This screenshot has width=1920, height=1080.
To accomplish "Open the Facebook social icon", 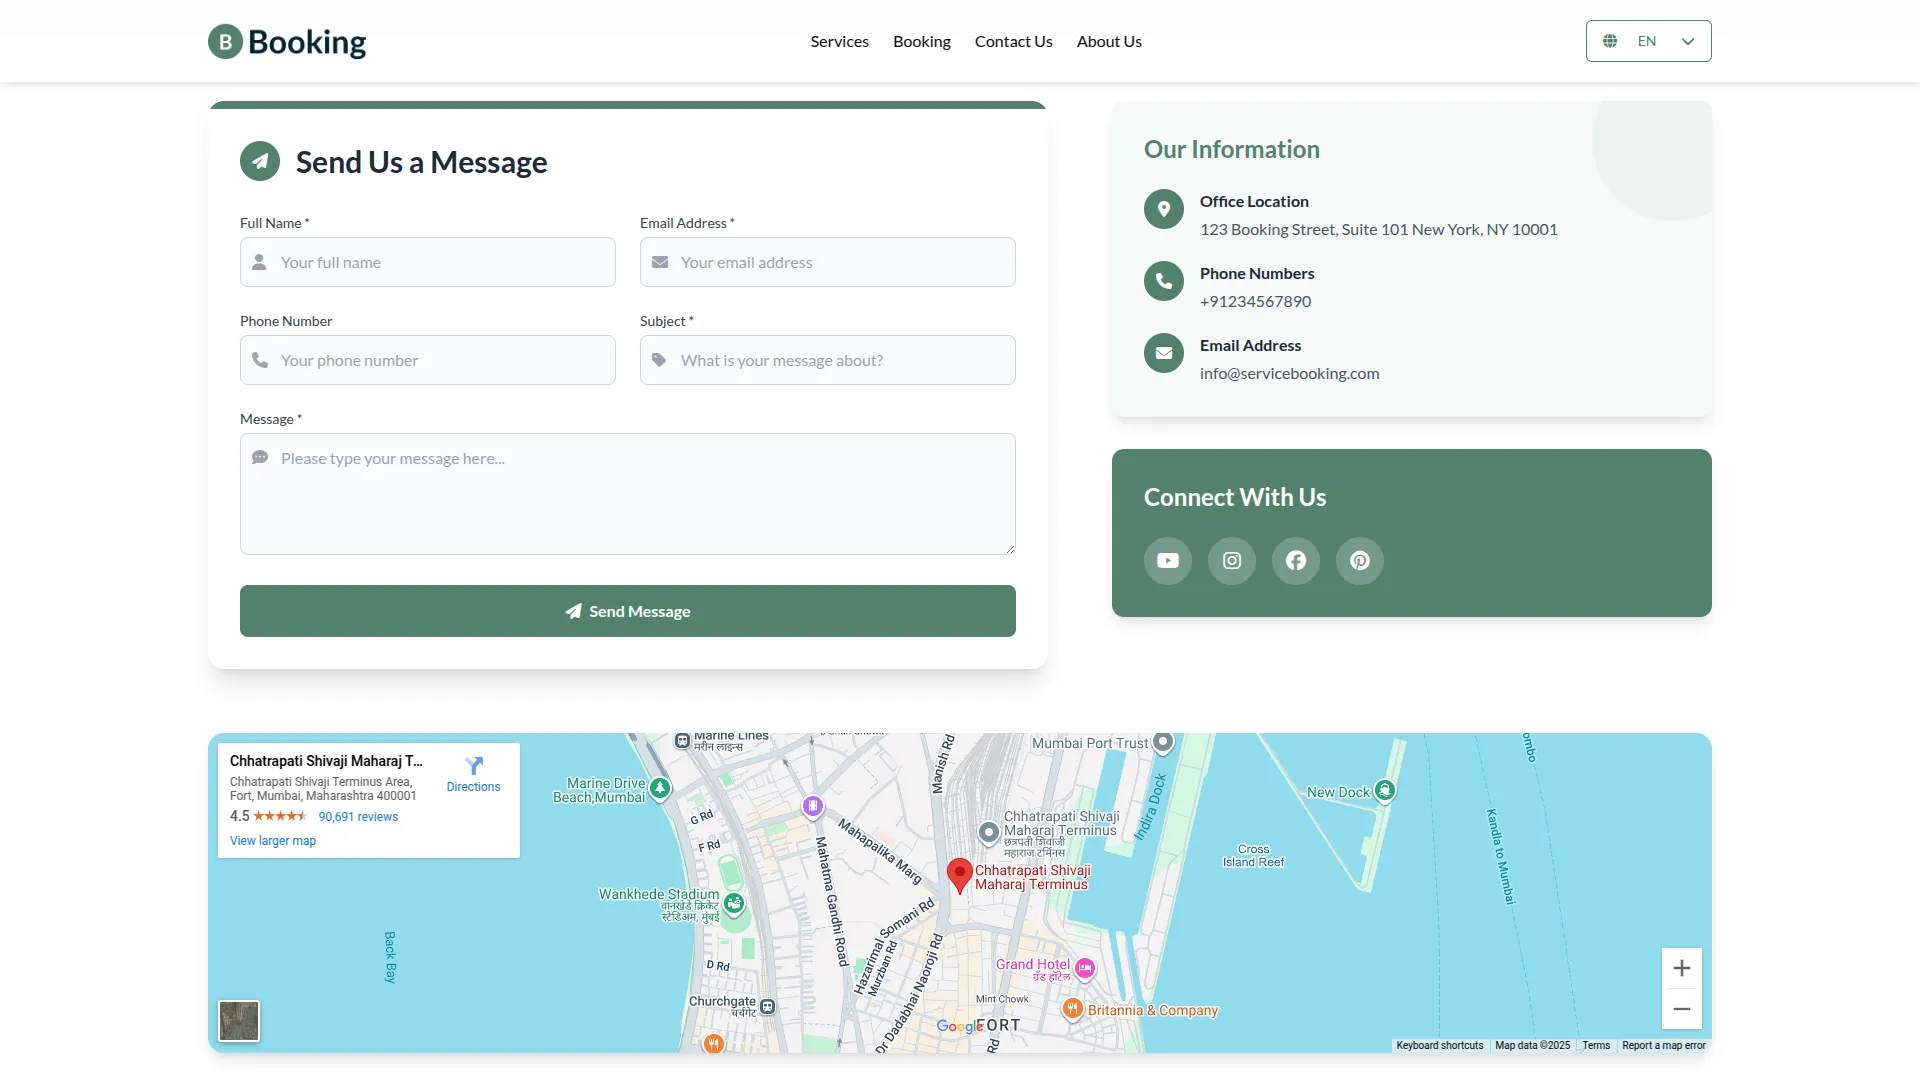I will pyautogui.click(x=1295, y=561).
